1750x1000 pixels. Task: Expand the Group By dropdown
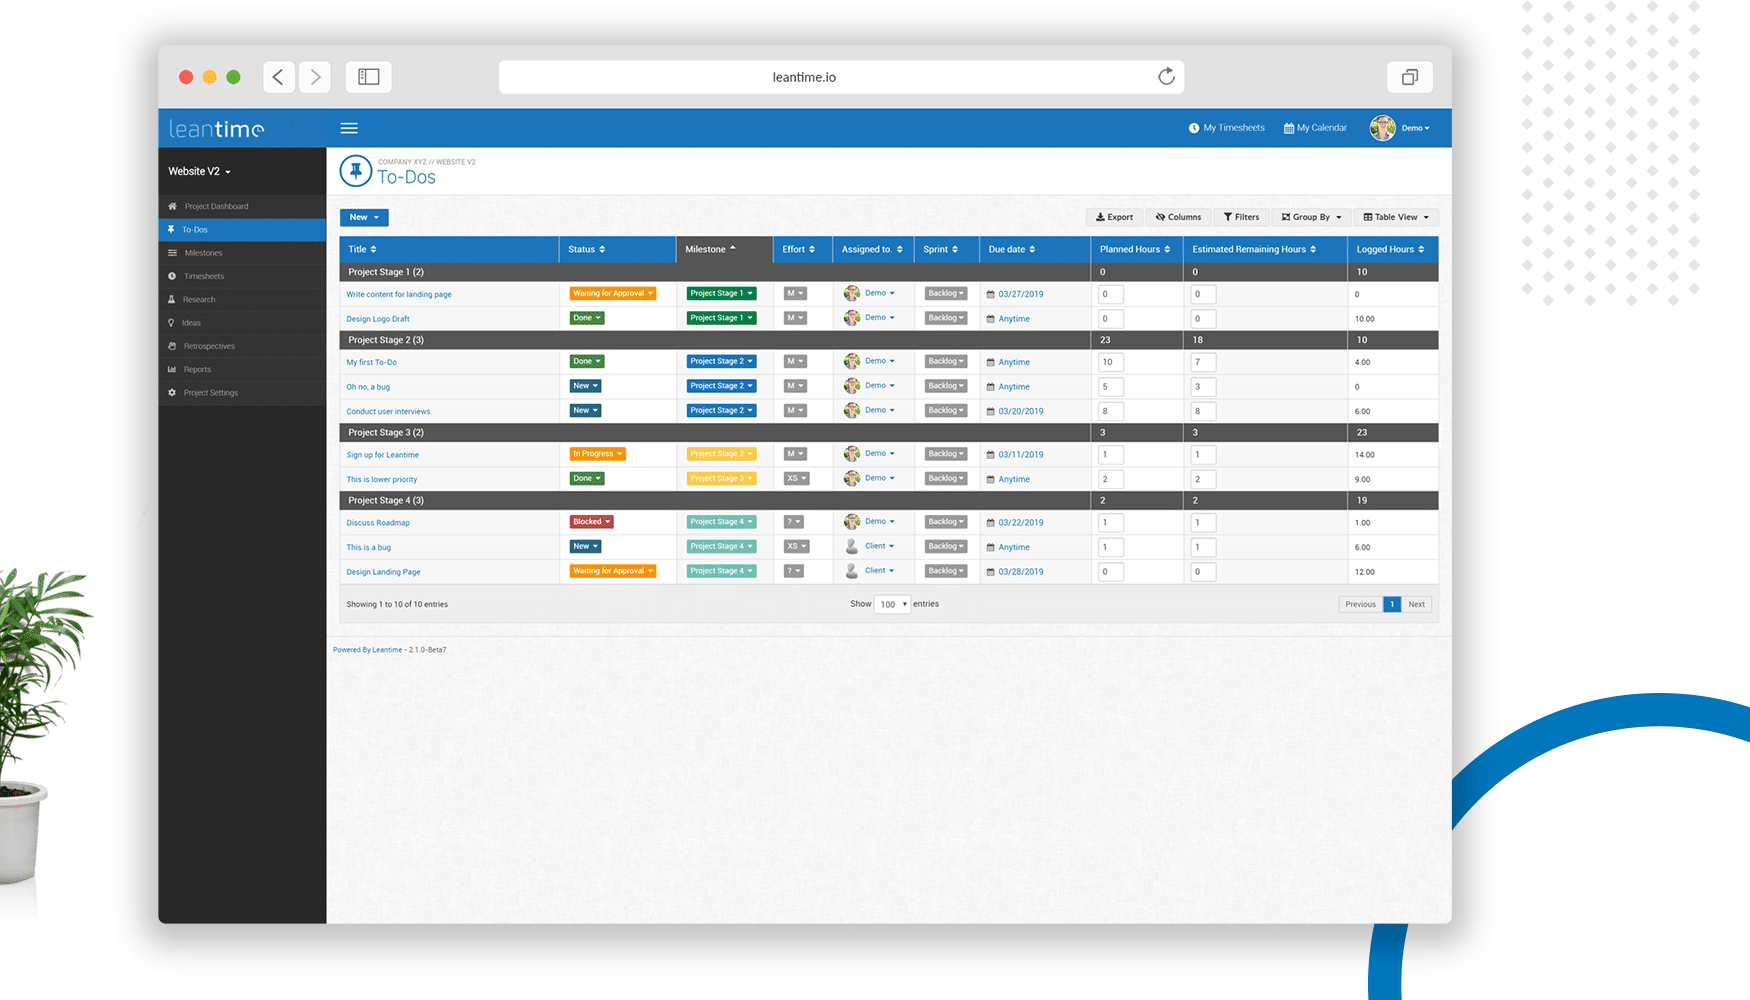point(1311,217)
